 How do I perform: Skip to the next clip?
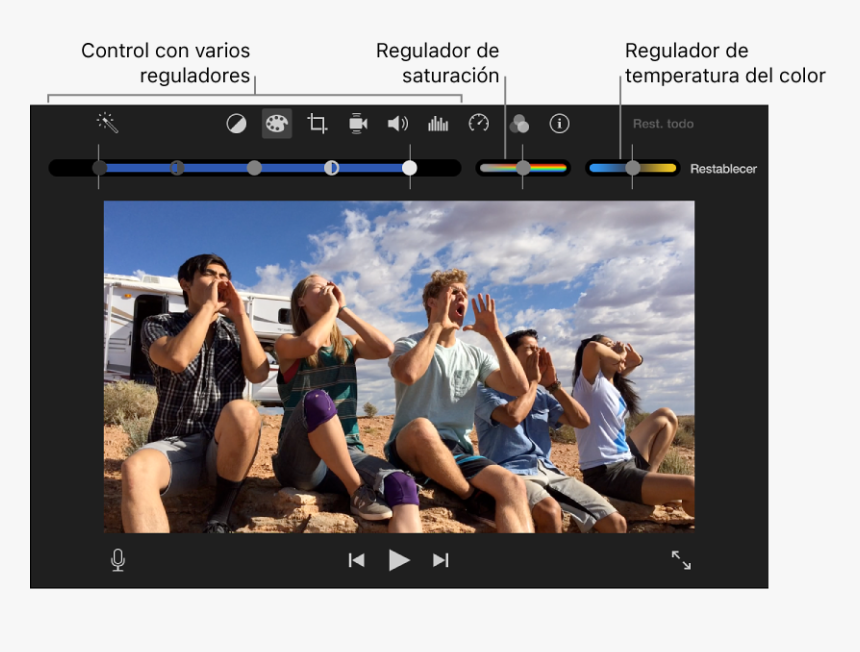coord(440,560)
